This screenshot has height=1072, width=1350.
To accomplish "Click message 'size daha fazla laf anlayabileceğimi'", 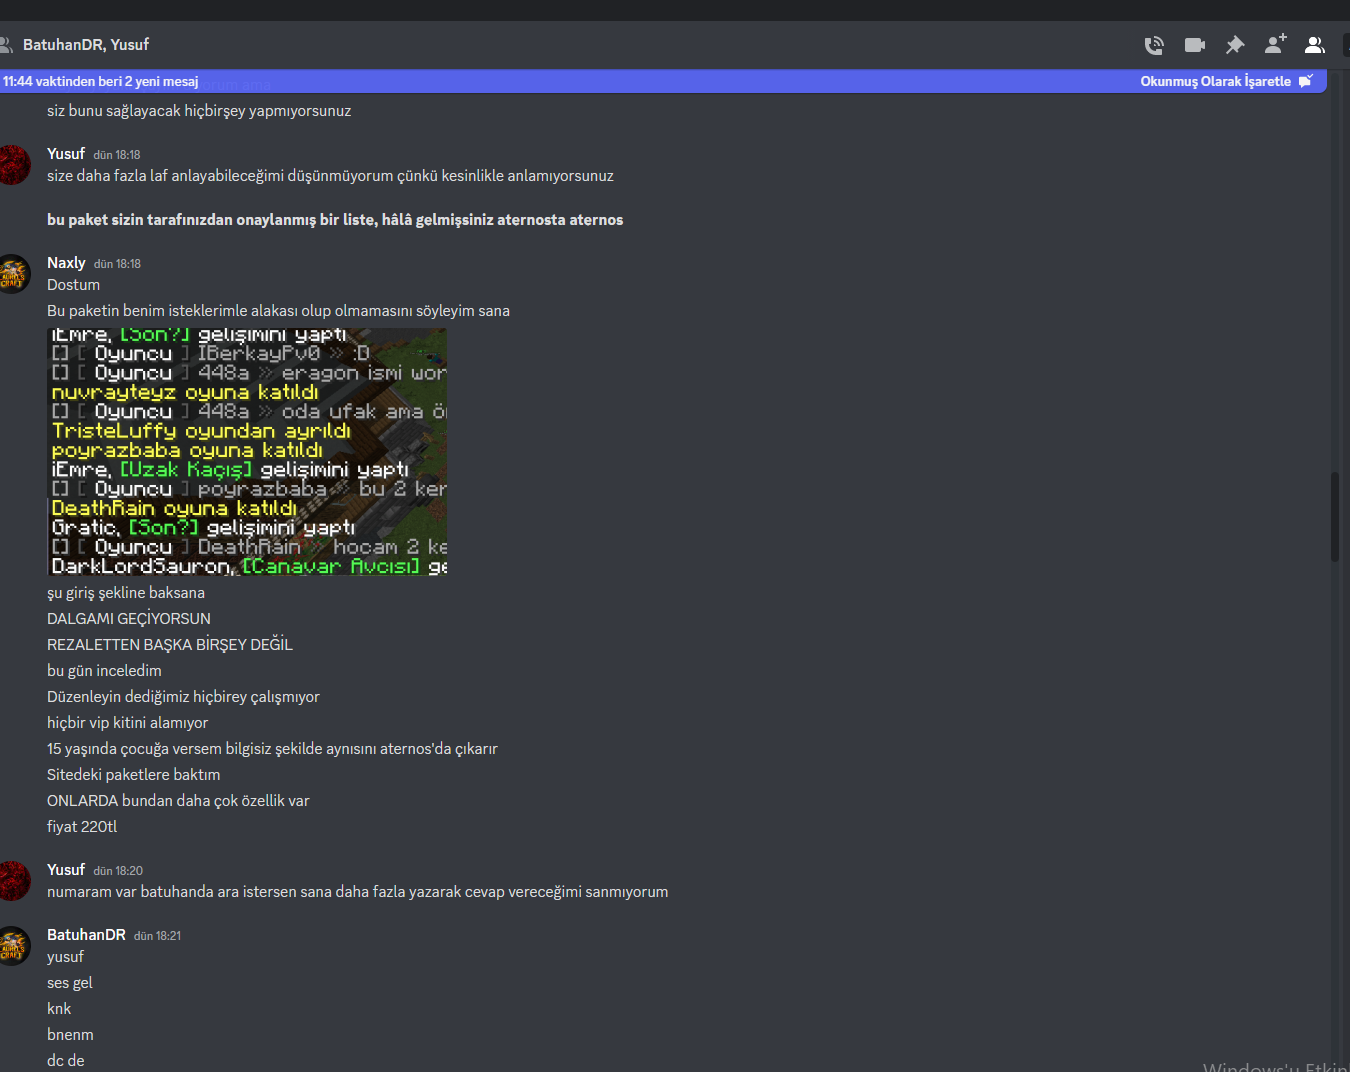I will pos(330,176).
